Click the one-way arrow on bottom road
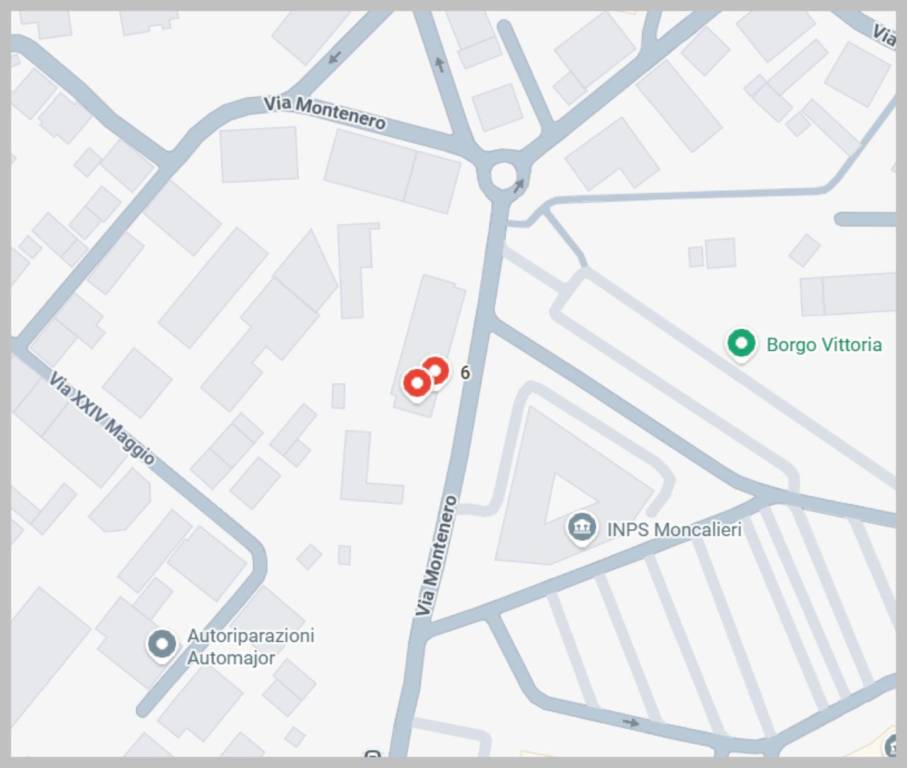The image size is (907, 768). pos(631,722)
